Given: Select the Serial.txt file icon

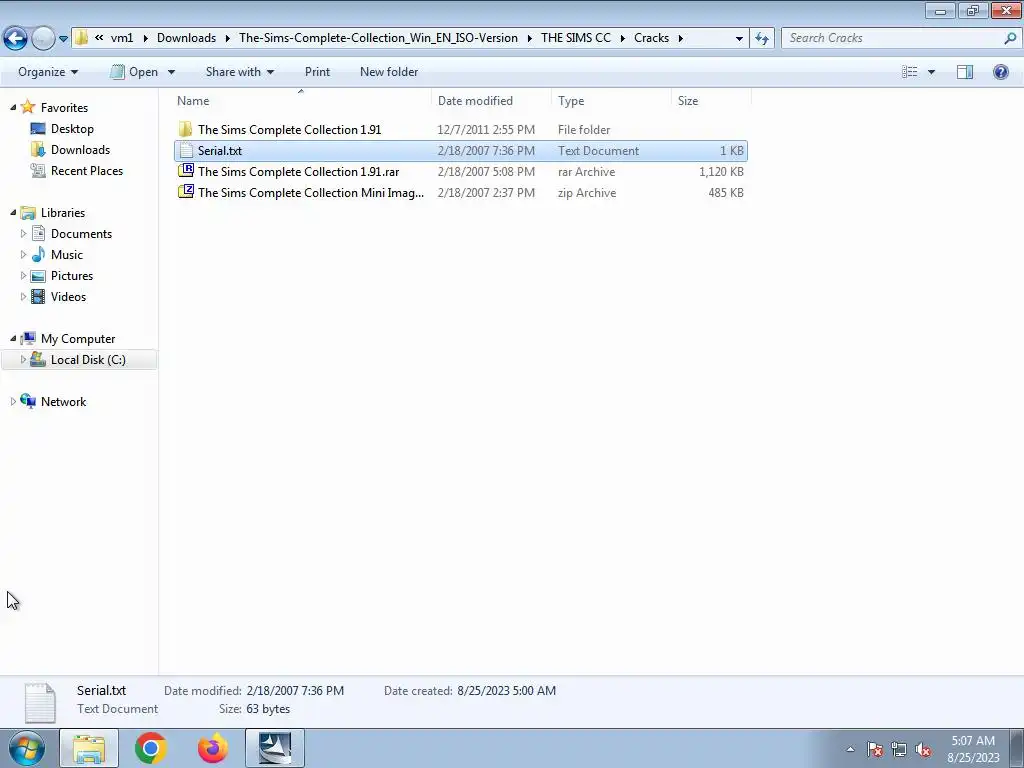Looking at the screenshot, I should point(186,151).
